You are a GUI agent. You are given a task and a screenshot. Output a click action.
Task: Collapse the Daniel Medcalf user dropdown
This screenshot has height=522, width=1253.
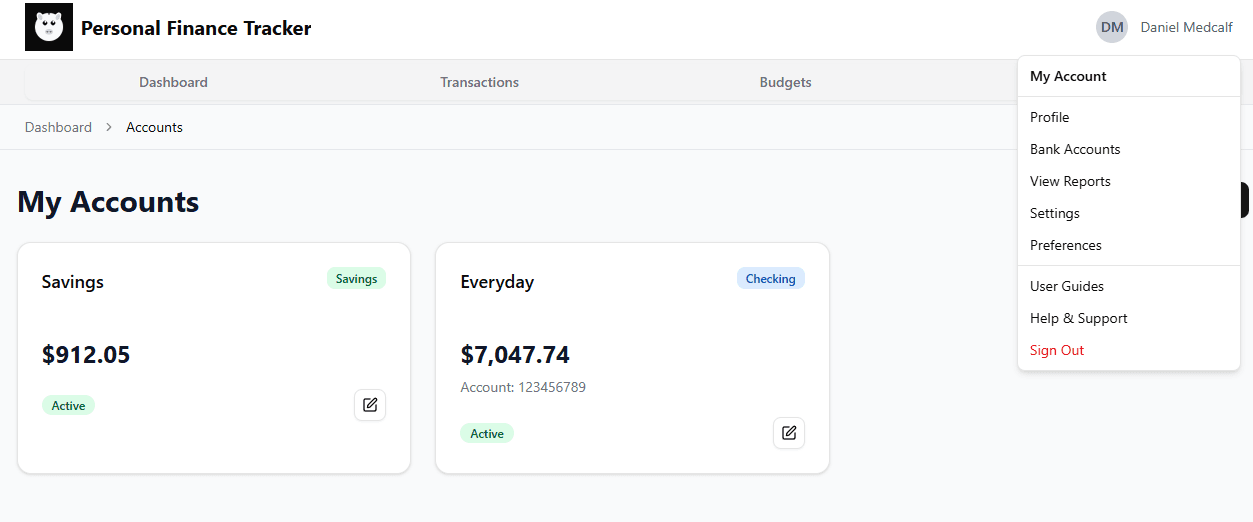pos(1186,28)
